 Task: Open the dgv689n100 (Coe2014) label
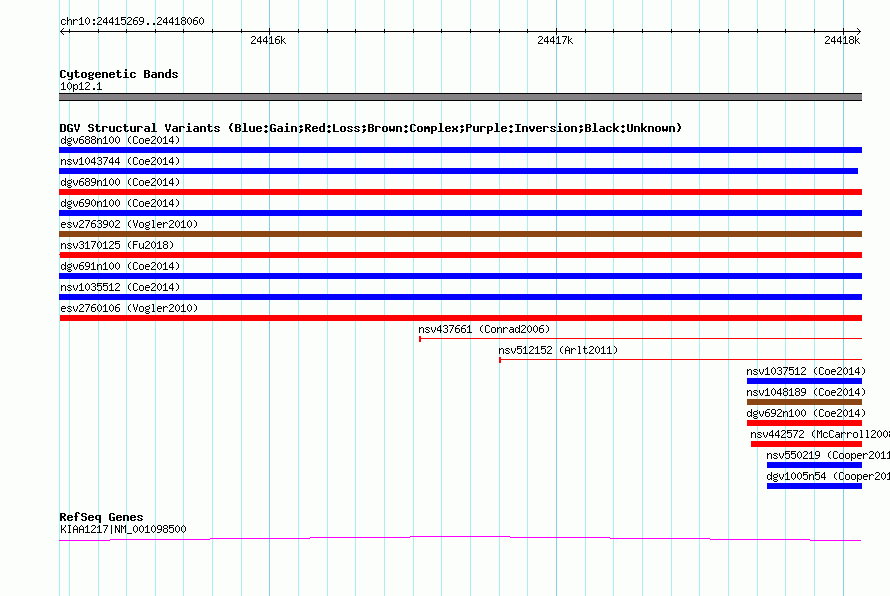pyautogui.click(x=120, y=182)
